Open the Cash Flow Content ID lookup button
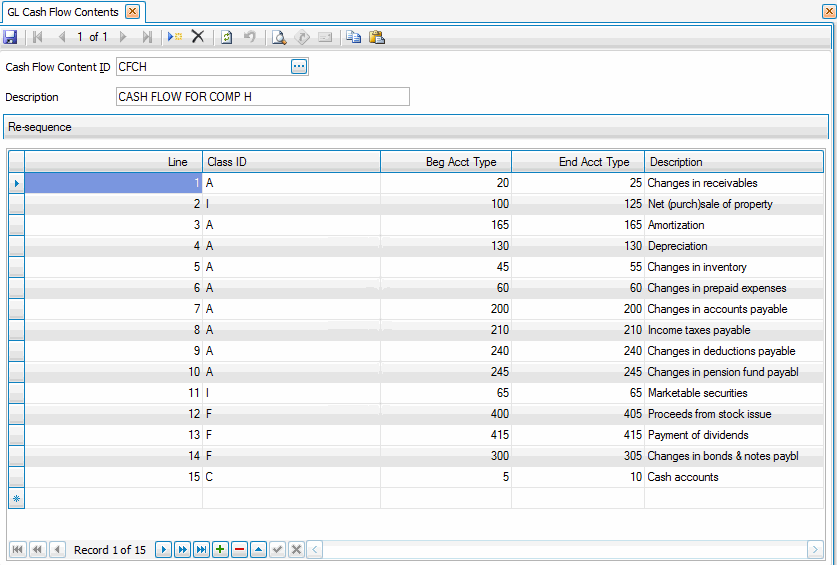The image size is (837, 565). tap(299, 67)
